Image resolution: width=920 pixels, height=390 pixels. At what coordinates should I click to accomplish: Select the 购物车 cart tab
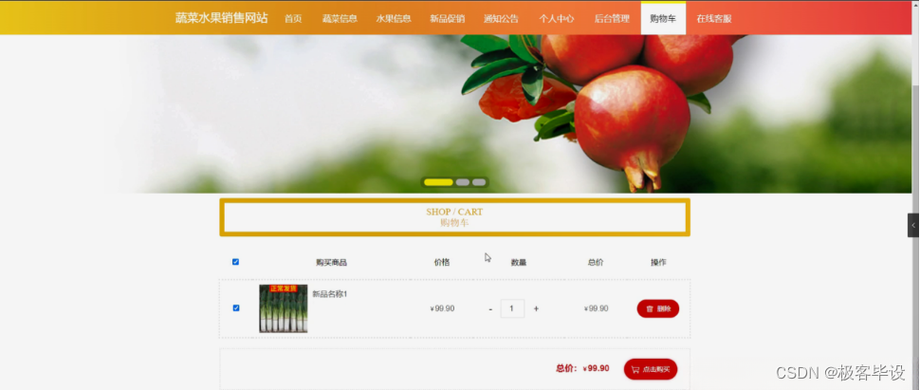click(663, 19)
